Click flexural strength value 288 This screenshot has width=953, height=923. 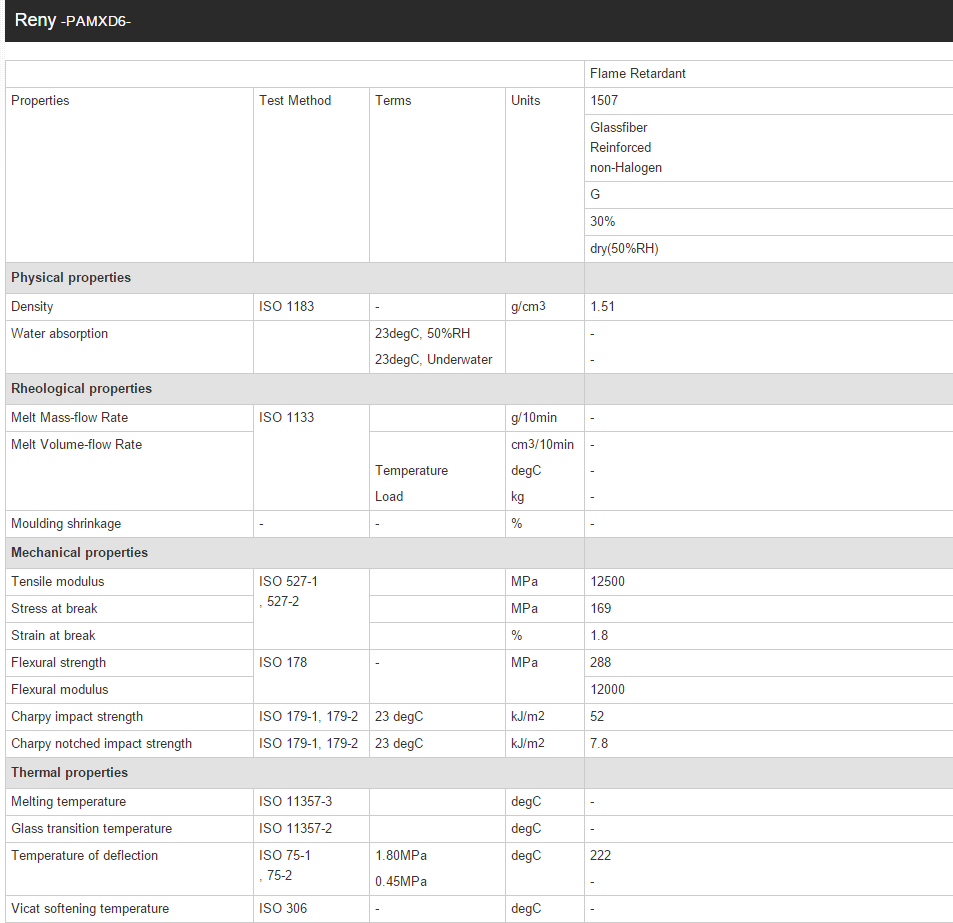[600, 663]
